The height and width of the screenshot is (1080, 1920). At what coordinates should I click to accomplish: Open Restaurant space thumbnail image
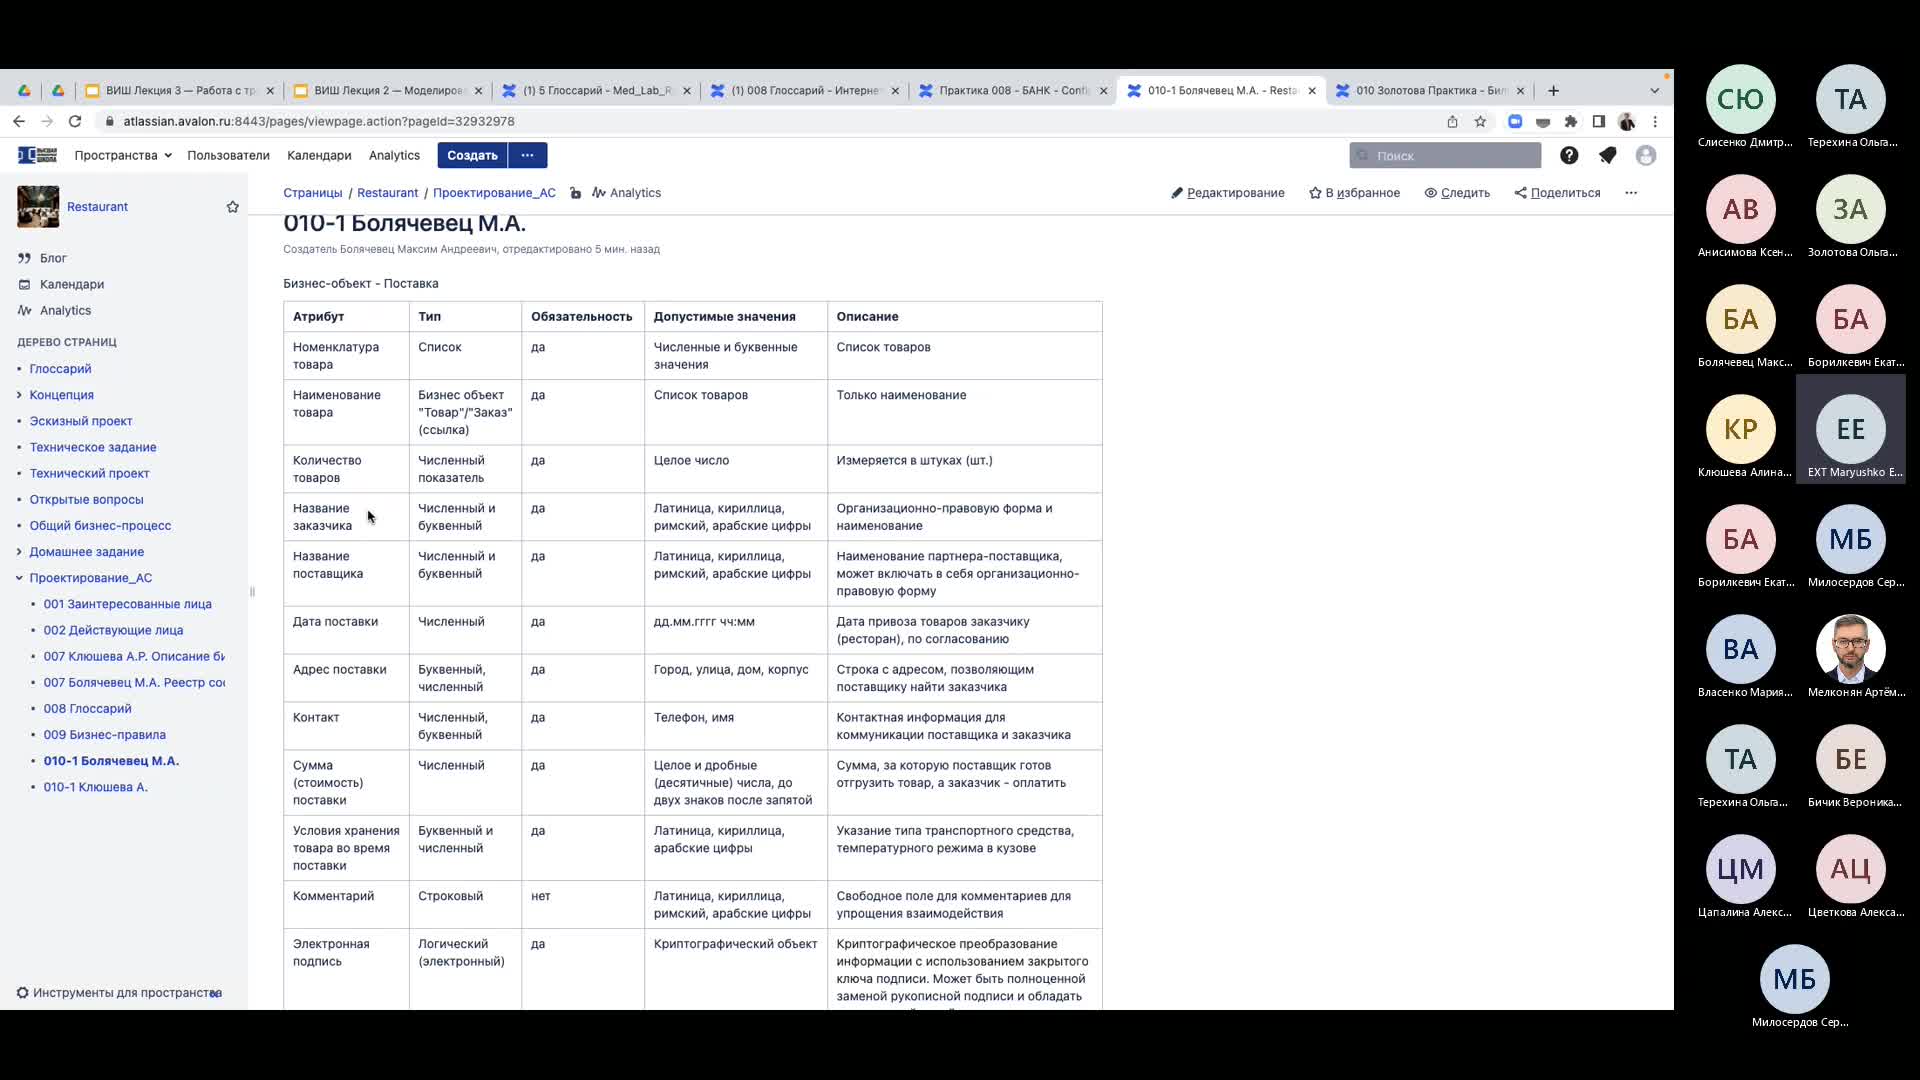[x=38, y=207]
